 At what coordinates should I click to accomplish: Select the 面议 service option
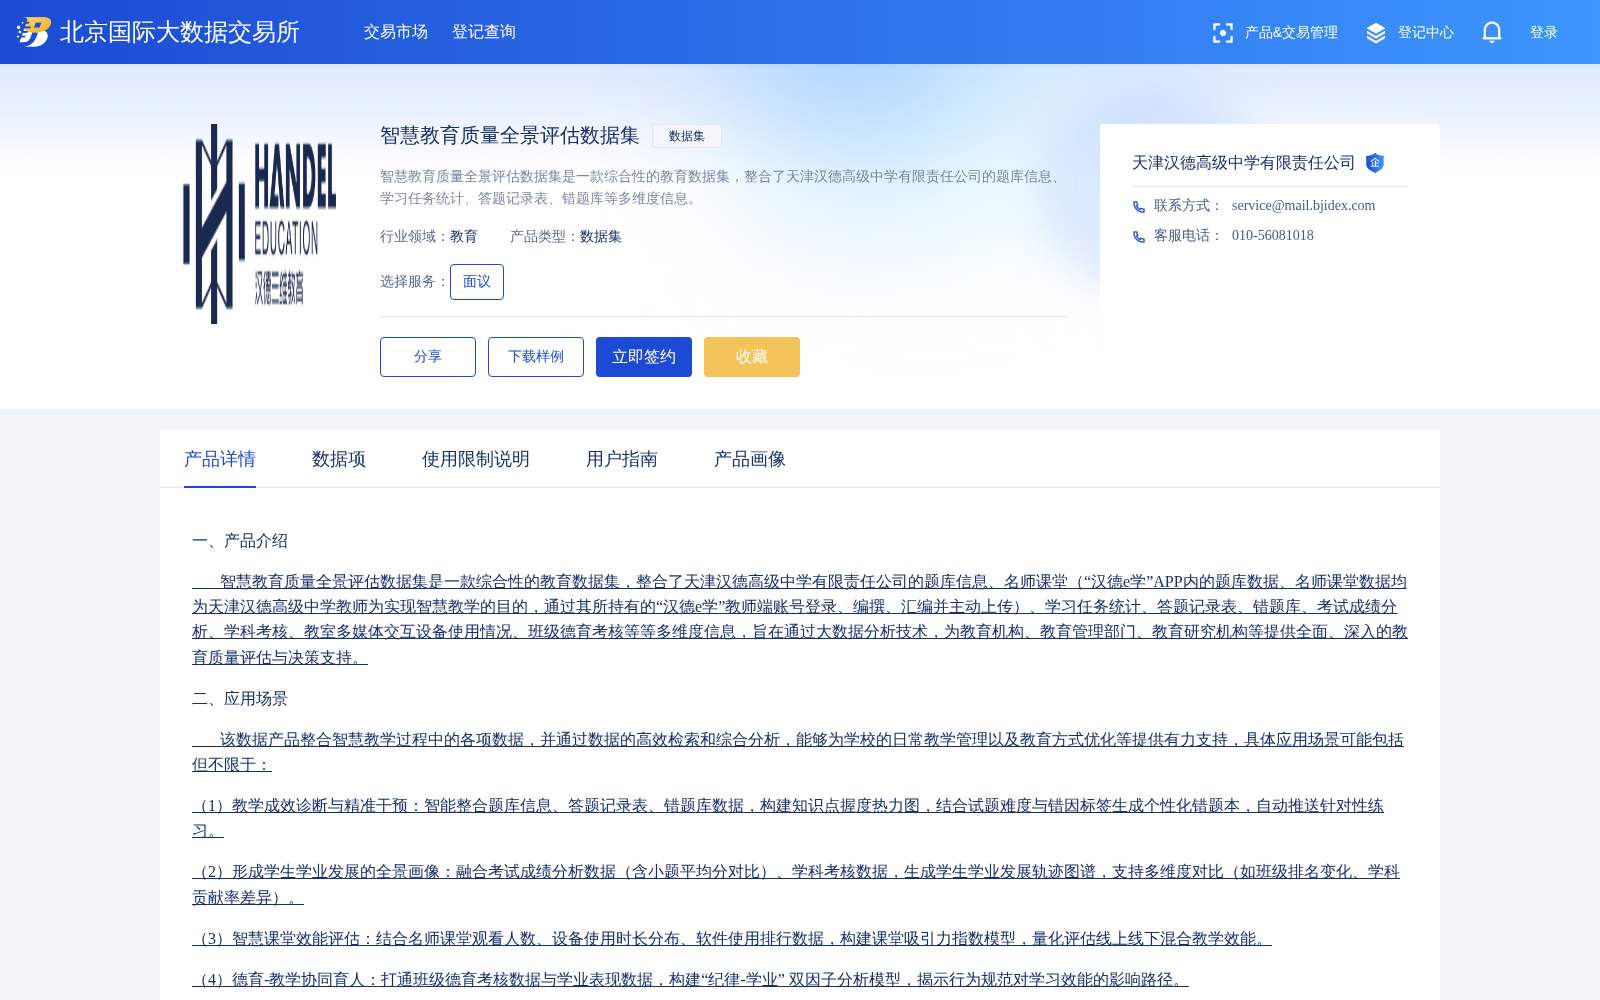pos(477,282)
